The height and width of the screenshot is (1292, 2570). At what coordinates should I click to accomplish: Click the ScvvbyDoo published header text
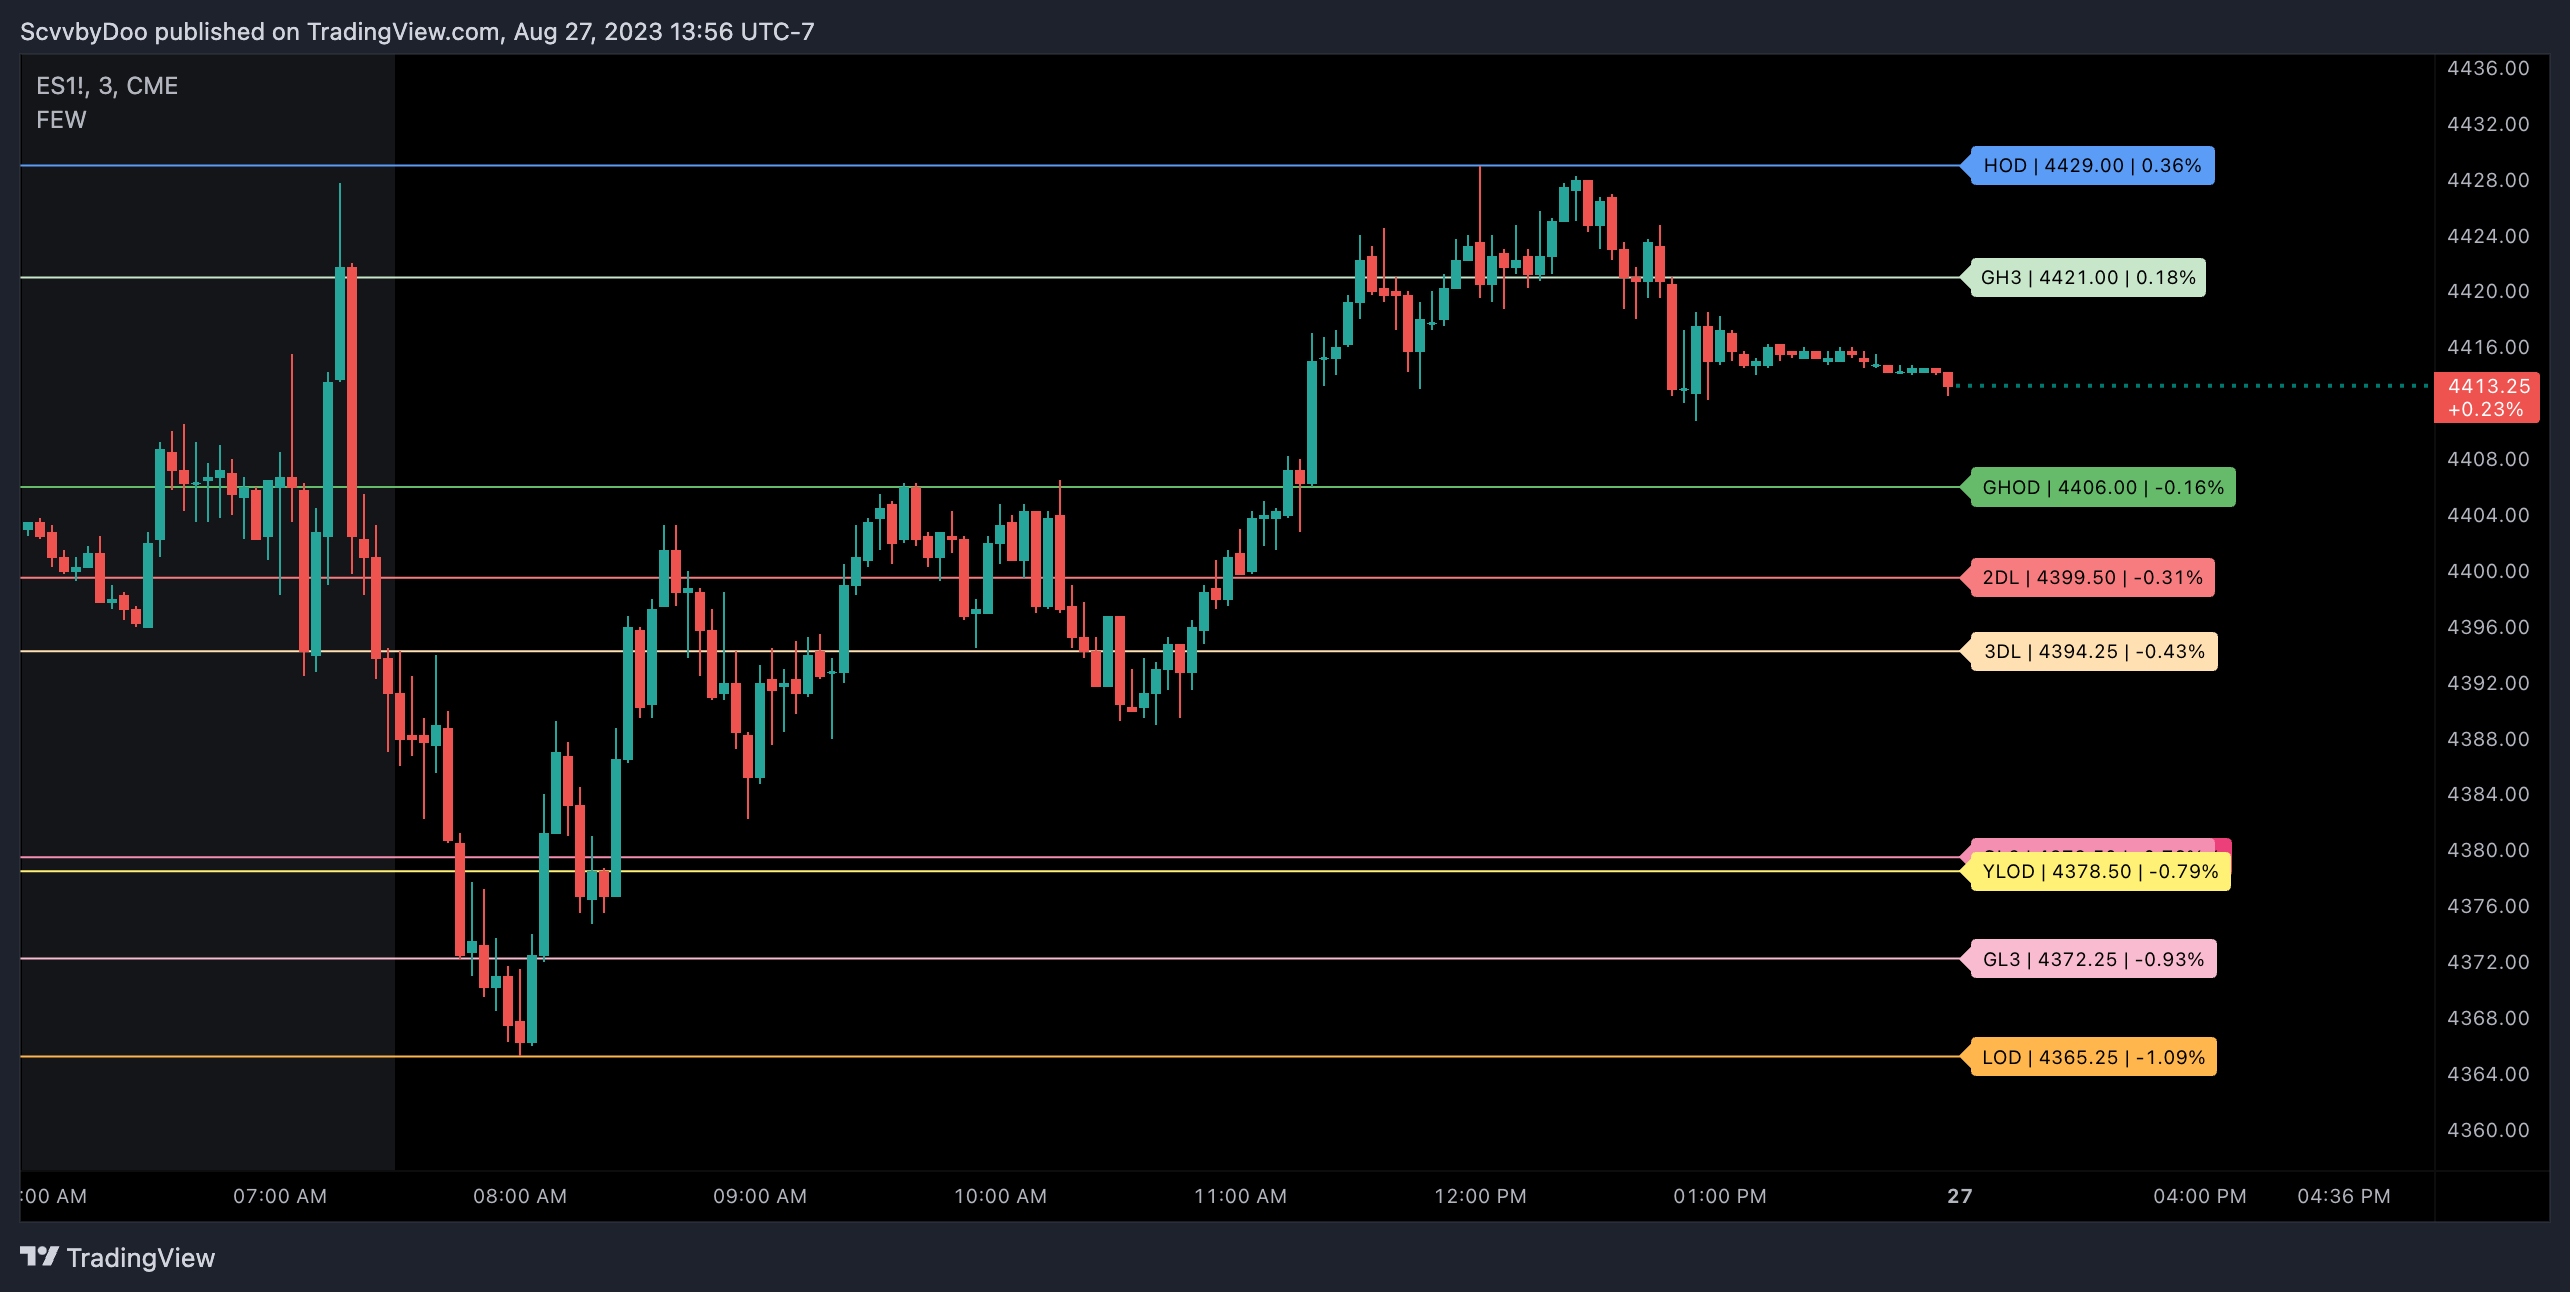click(417, 32)
